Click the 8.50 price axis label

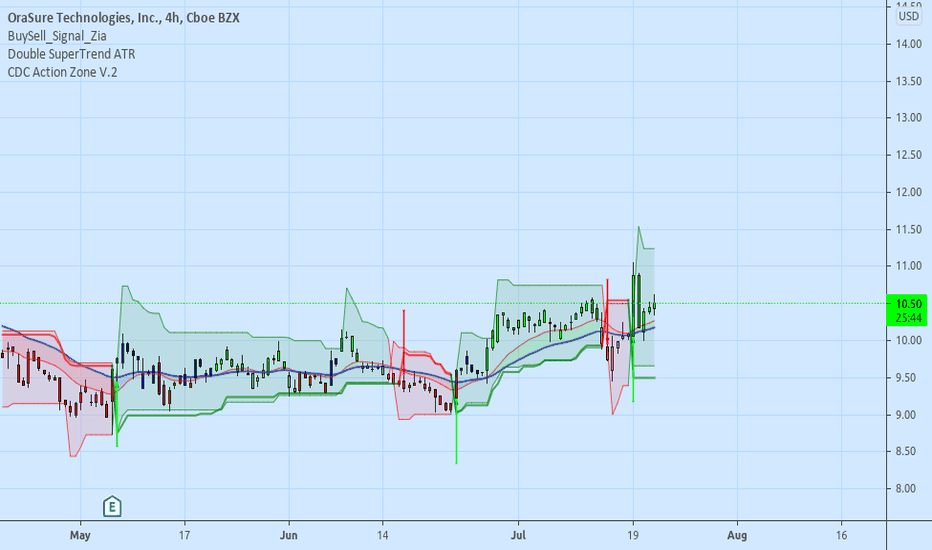tap(909, 452)
